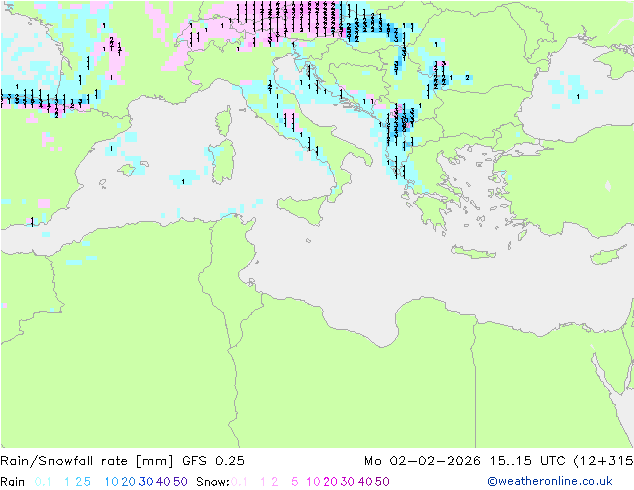Click the 'Rain' legend label
Viewport: 634px width, 490px height.
tap(13, 482)
